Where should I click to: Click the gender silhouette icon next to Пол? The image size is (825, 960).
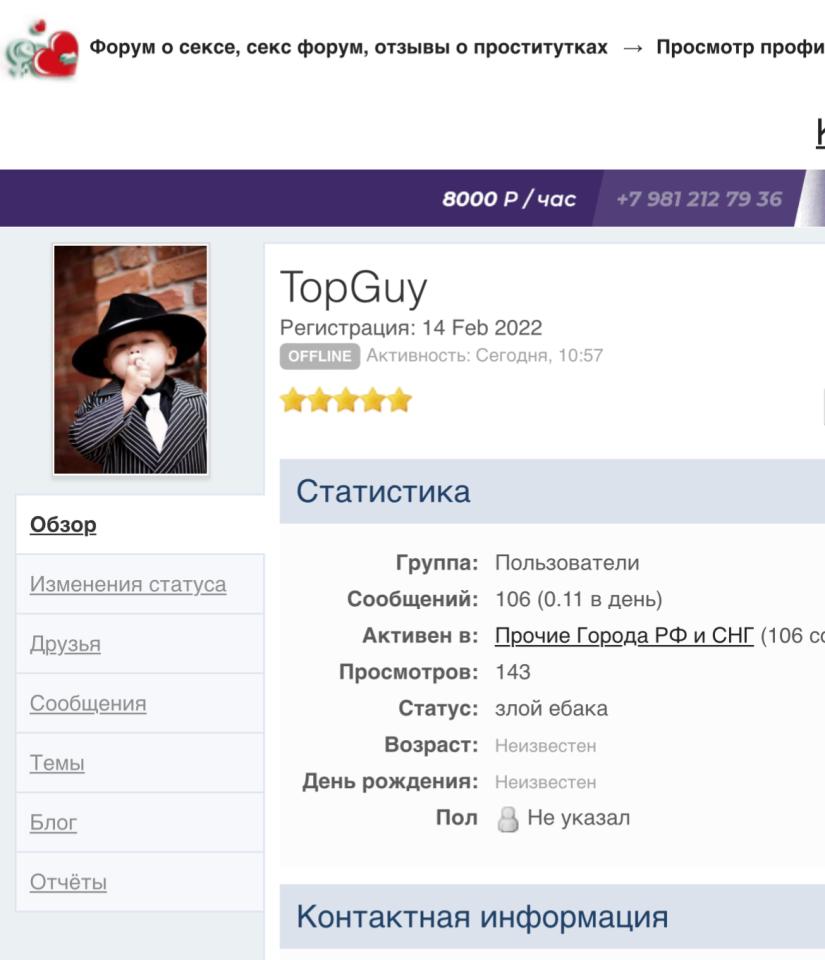[507, 819]
